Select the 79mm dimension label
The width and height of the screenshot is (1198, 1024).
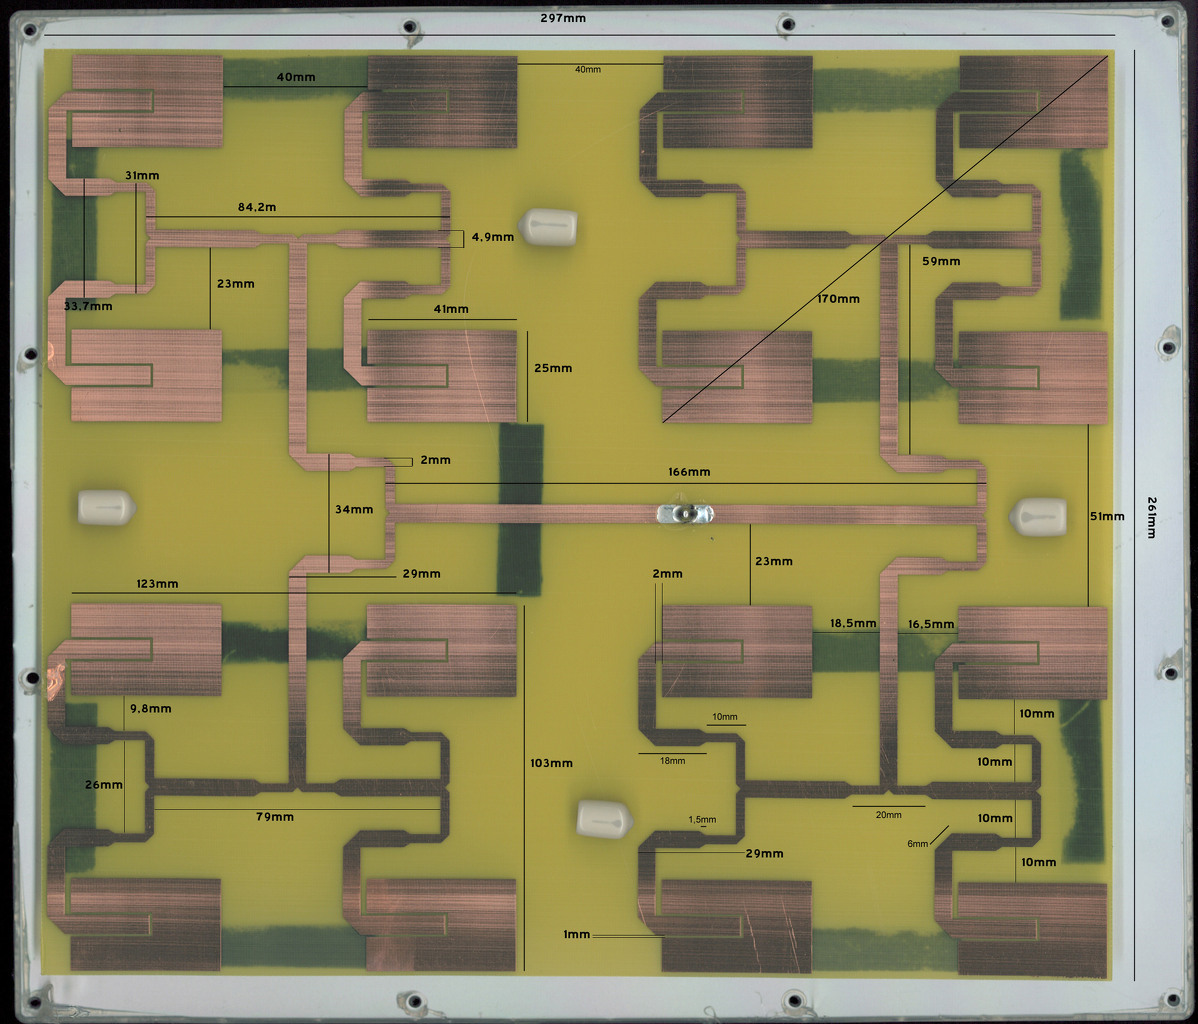(275, 816)
